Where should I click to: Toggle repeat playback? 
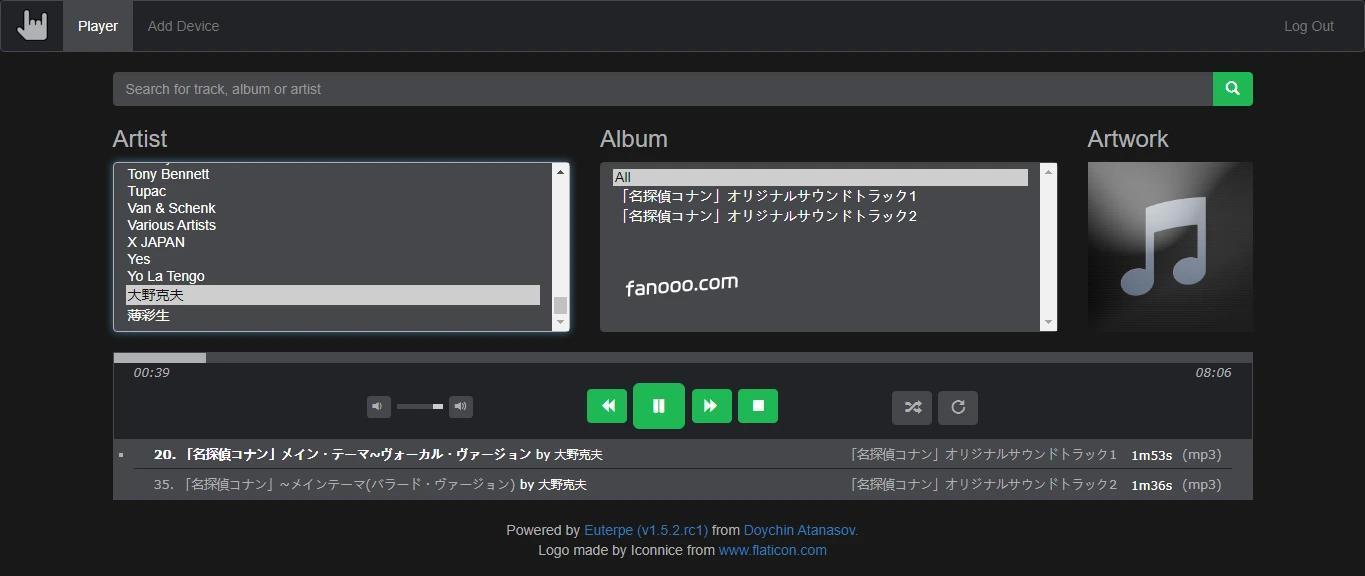click(x=958, y=407)
